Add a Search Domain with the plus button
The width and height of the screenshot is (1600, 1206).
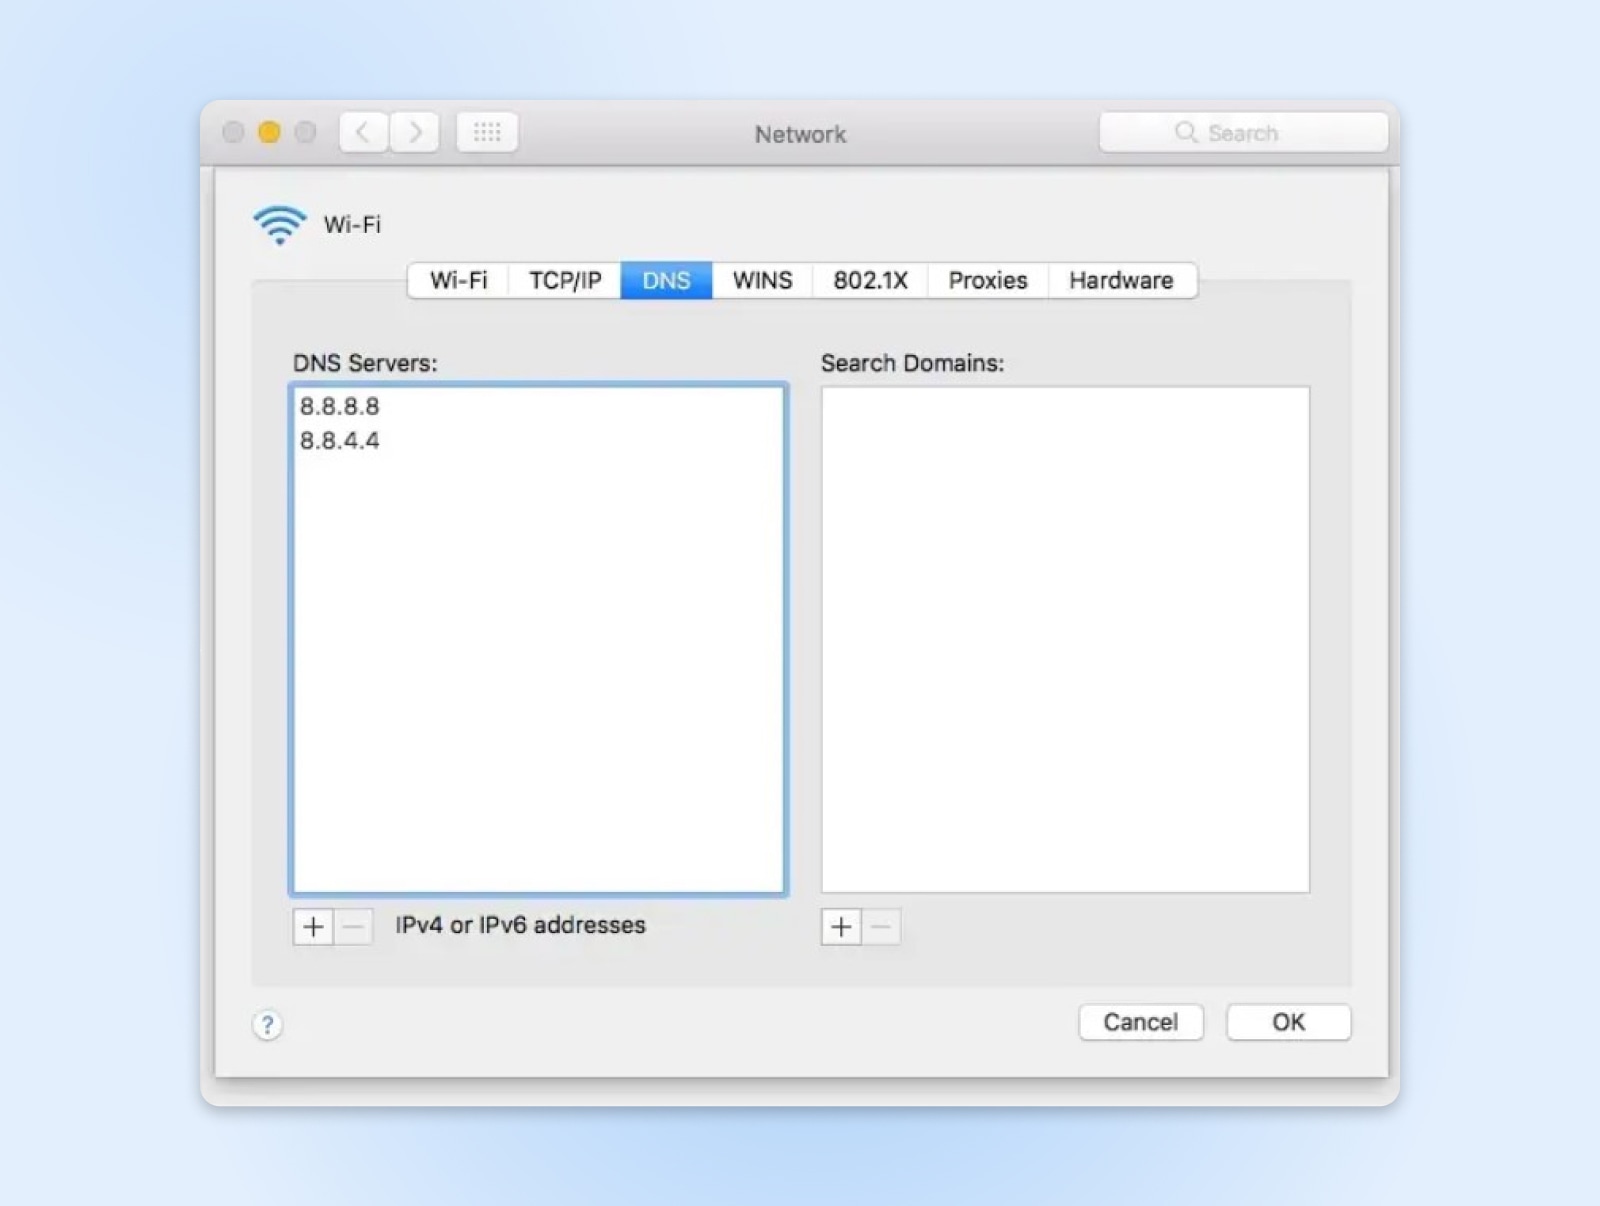pos(841,927)
